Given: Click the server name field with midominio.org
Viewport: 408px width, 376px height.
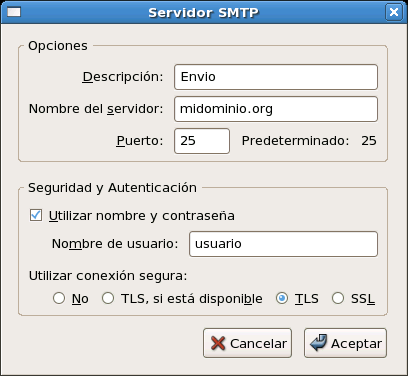Looking at the screenshot, I should 276,109.
